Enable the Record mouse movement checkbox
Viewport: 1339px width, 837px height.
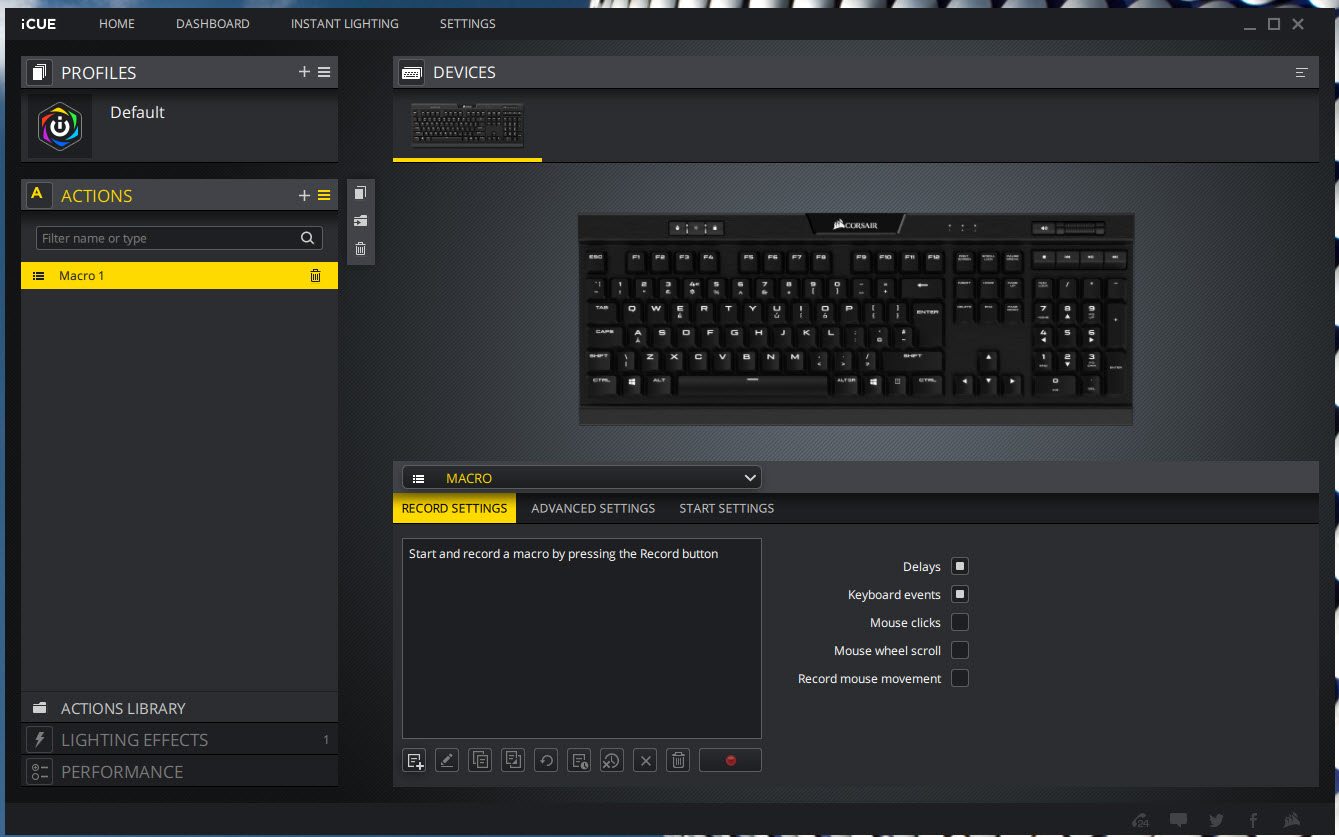(x=960, y=678)
